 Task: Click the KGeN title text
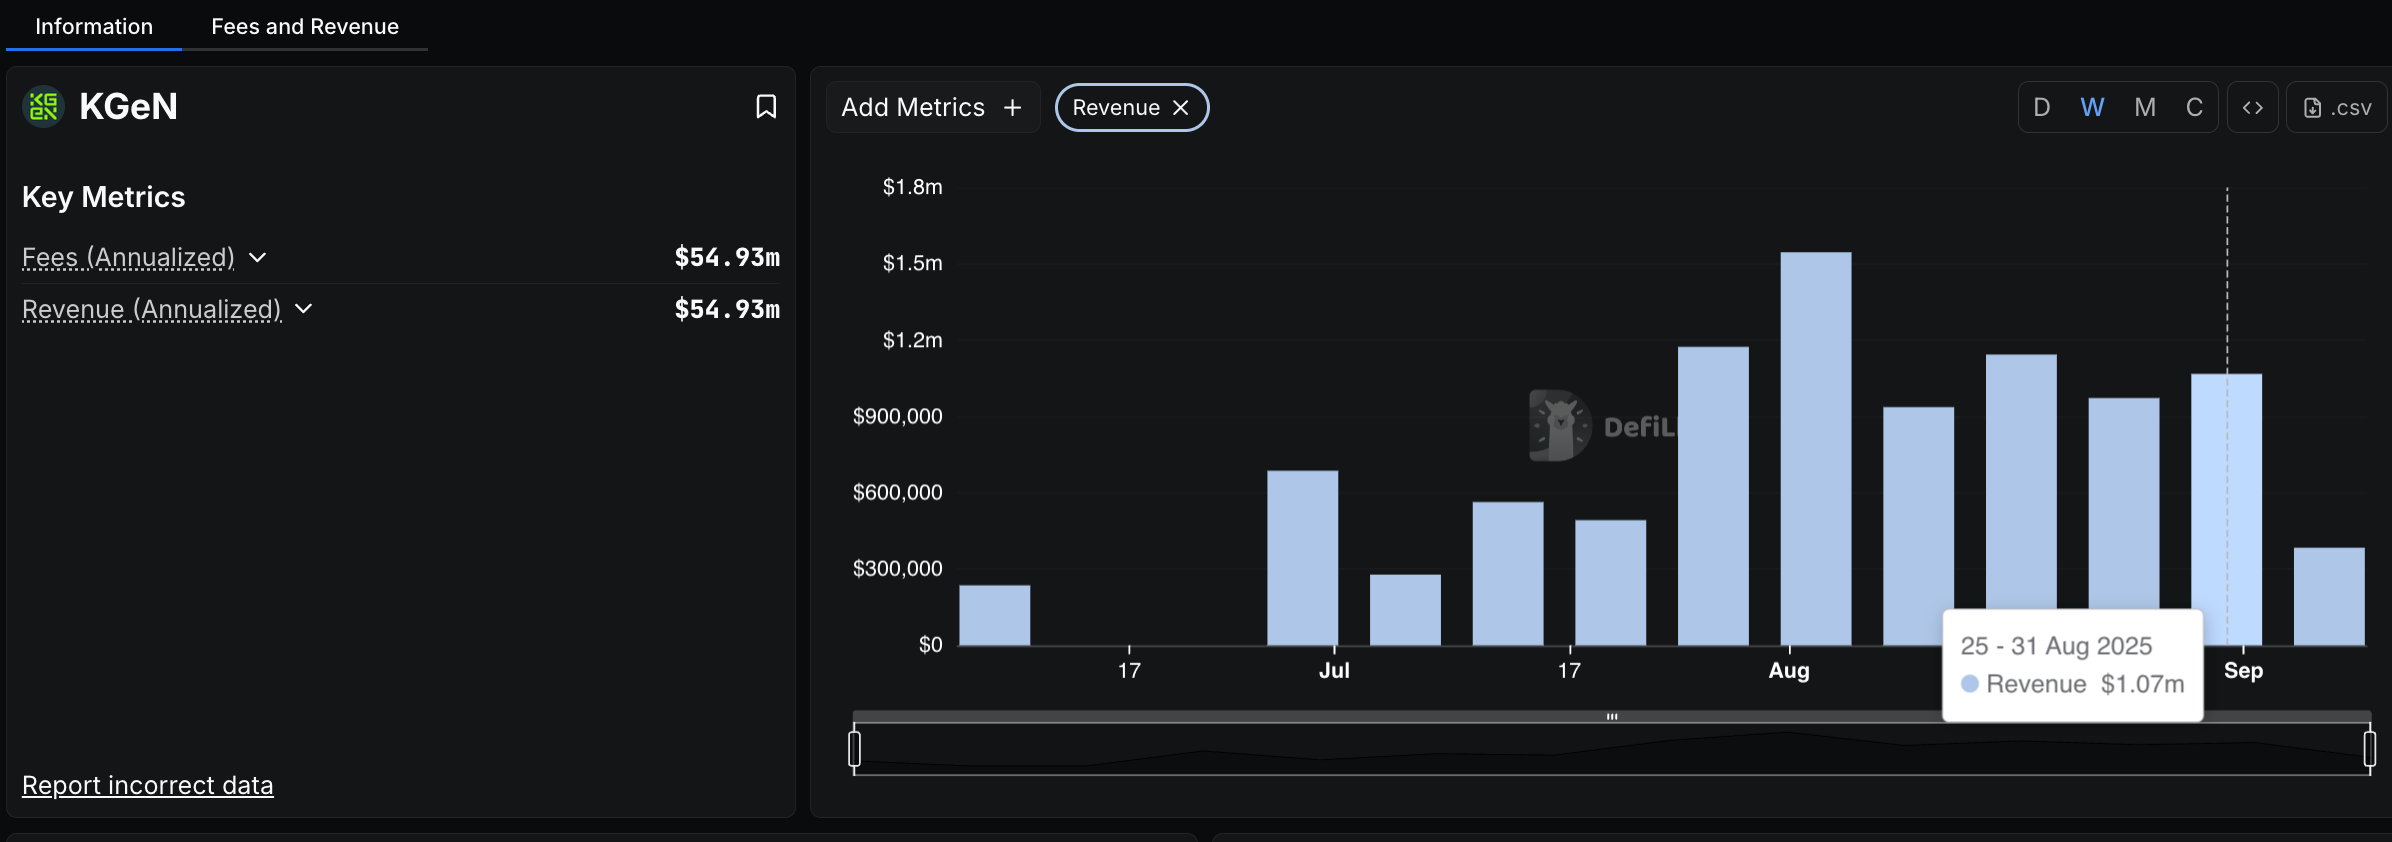click(x=128, y=106)
